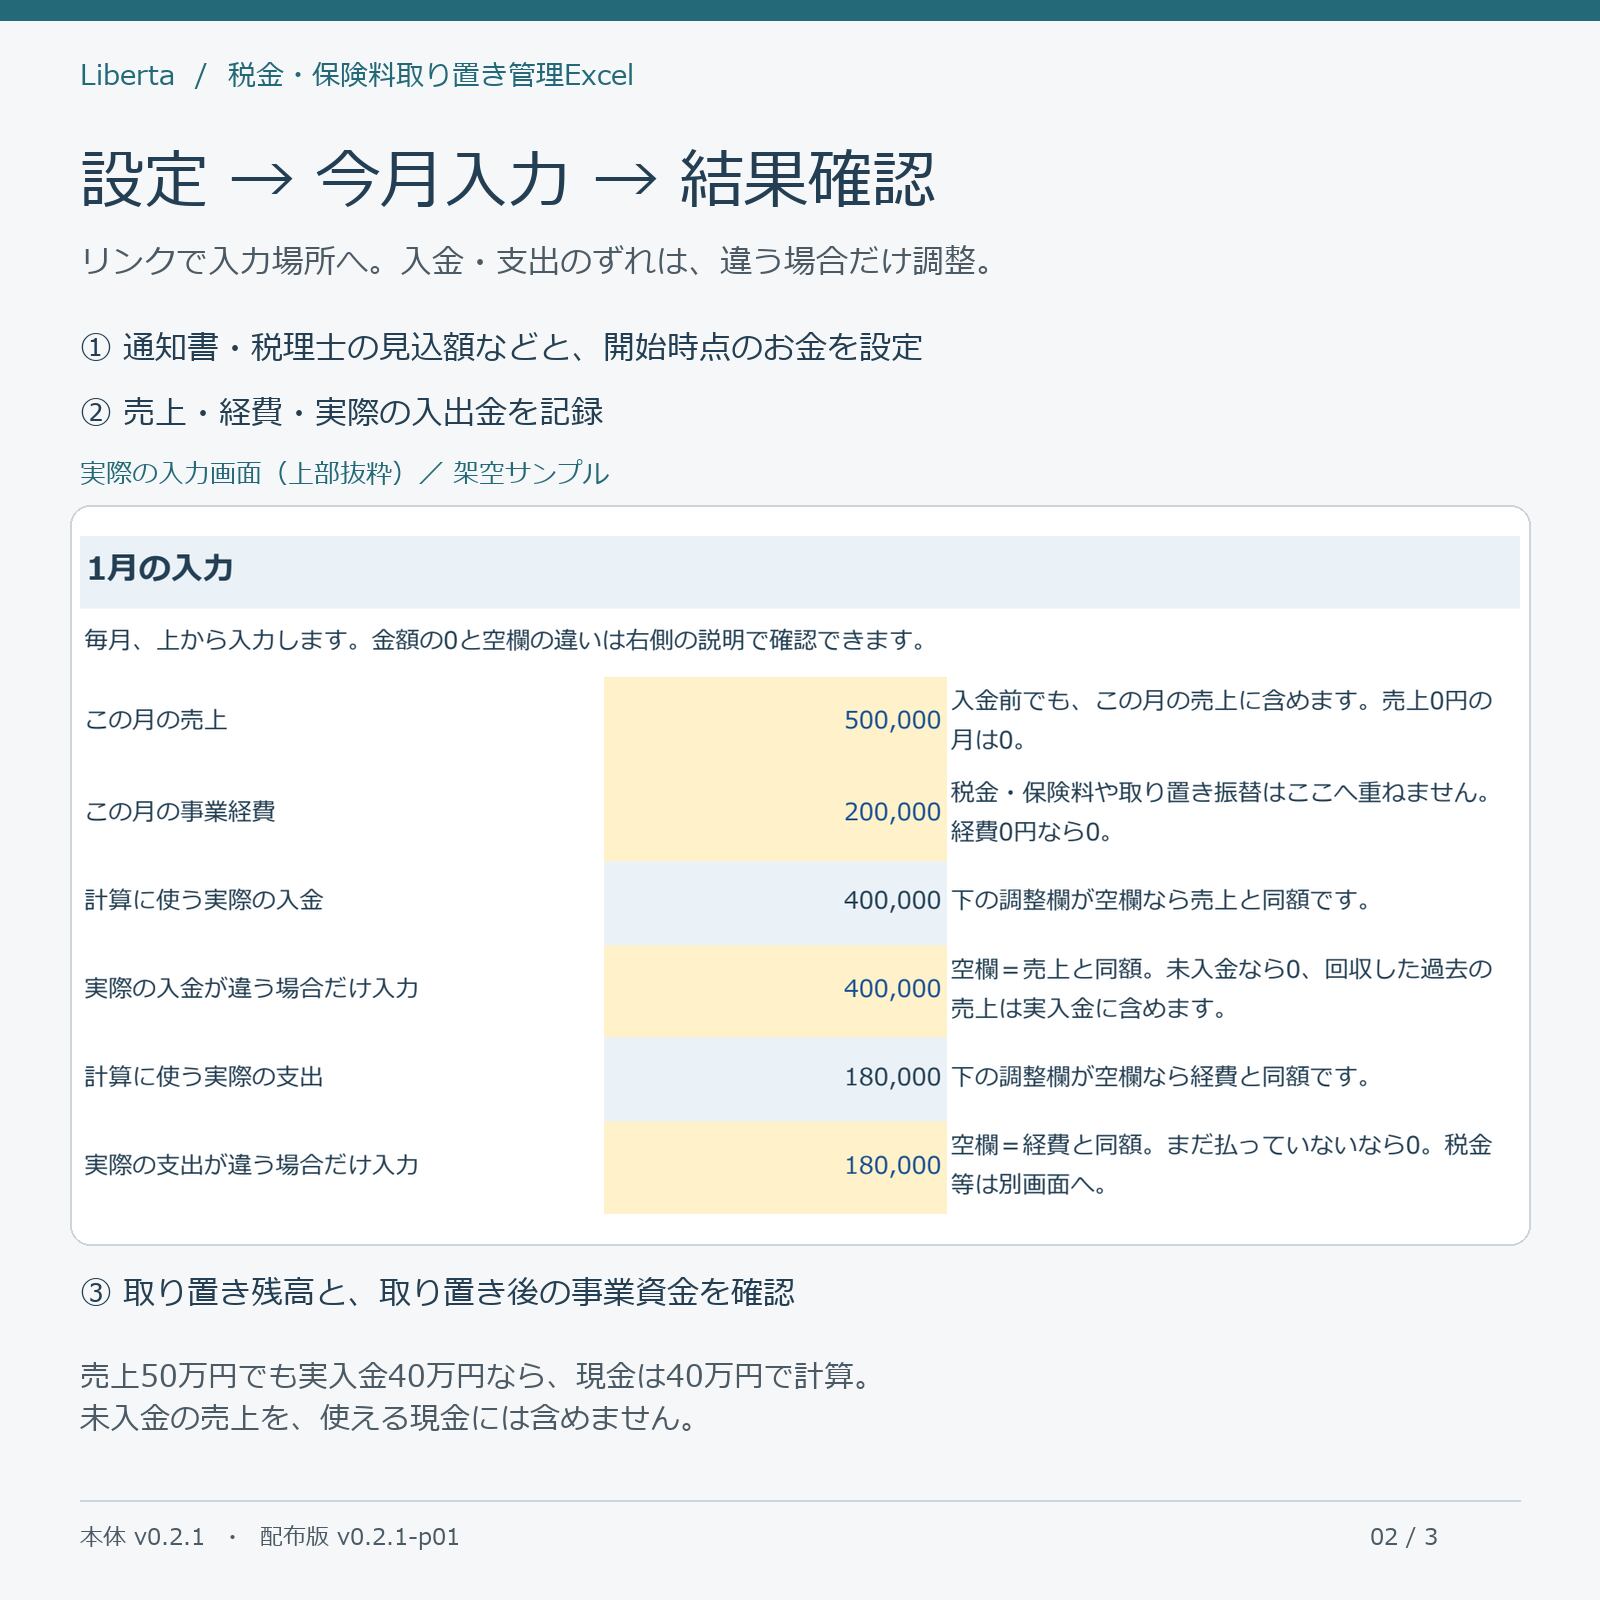Click the caption 実際の入力画面(上部抜粋)/架空サンプル
The height and width of the screenshot is (1600, 1600).
point(344,472)
